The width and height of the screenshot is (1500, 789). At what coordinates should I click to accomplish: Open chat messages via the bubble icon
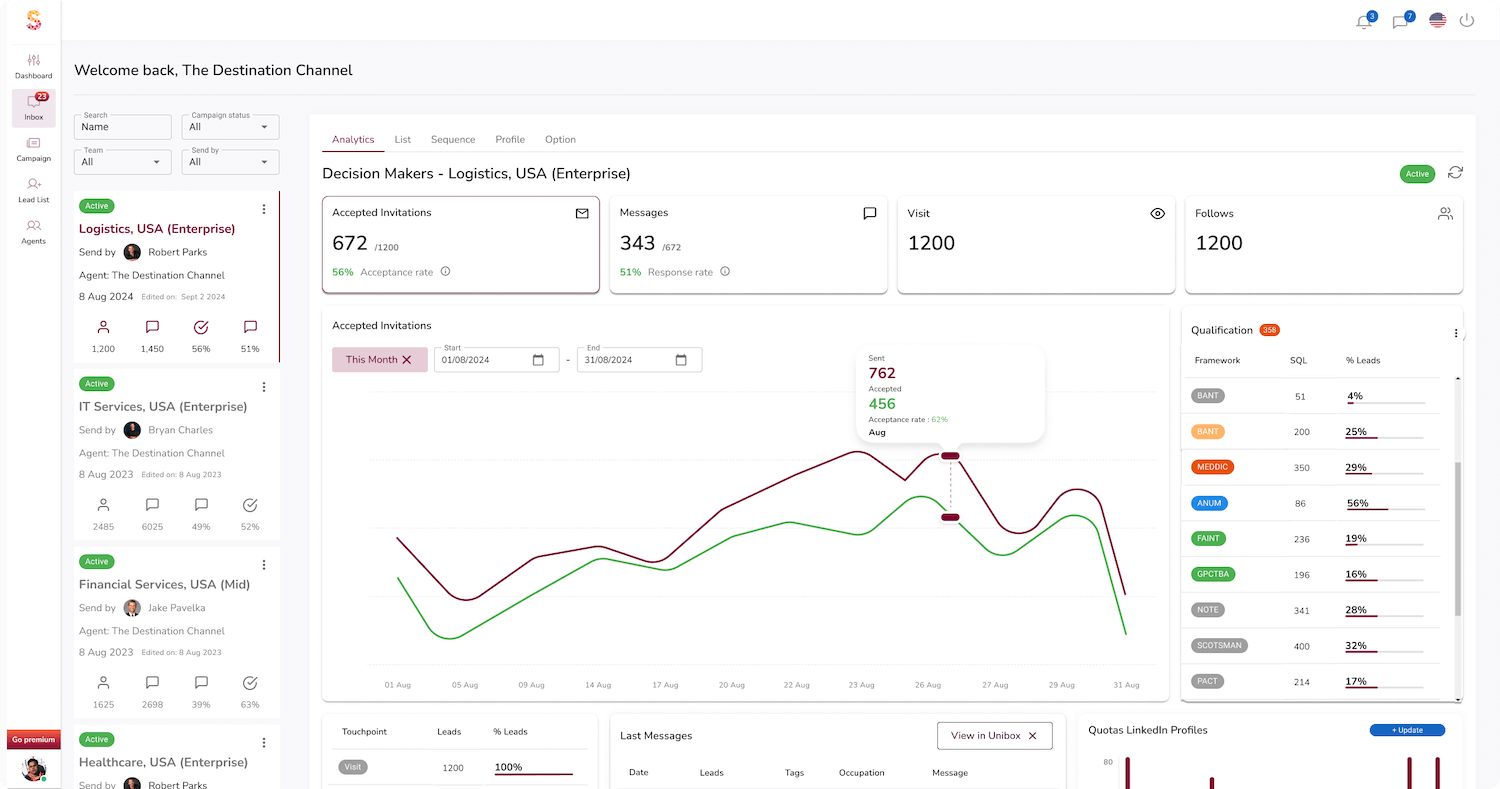click(x=1401, y=19)
